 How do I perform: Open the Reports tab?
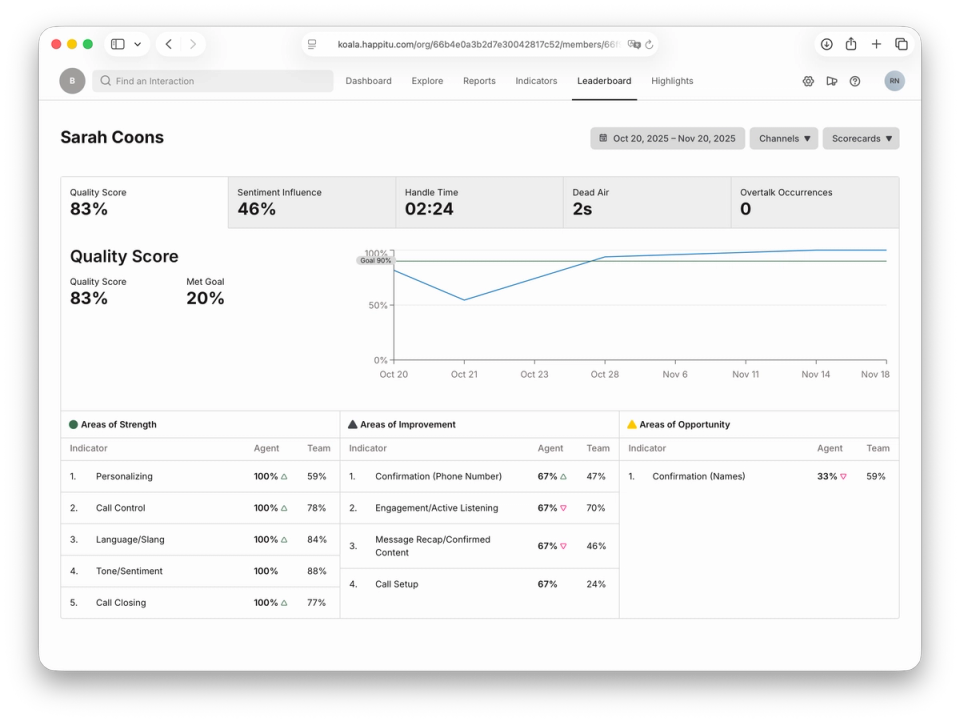coord(479,81)
